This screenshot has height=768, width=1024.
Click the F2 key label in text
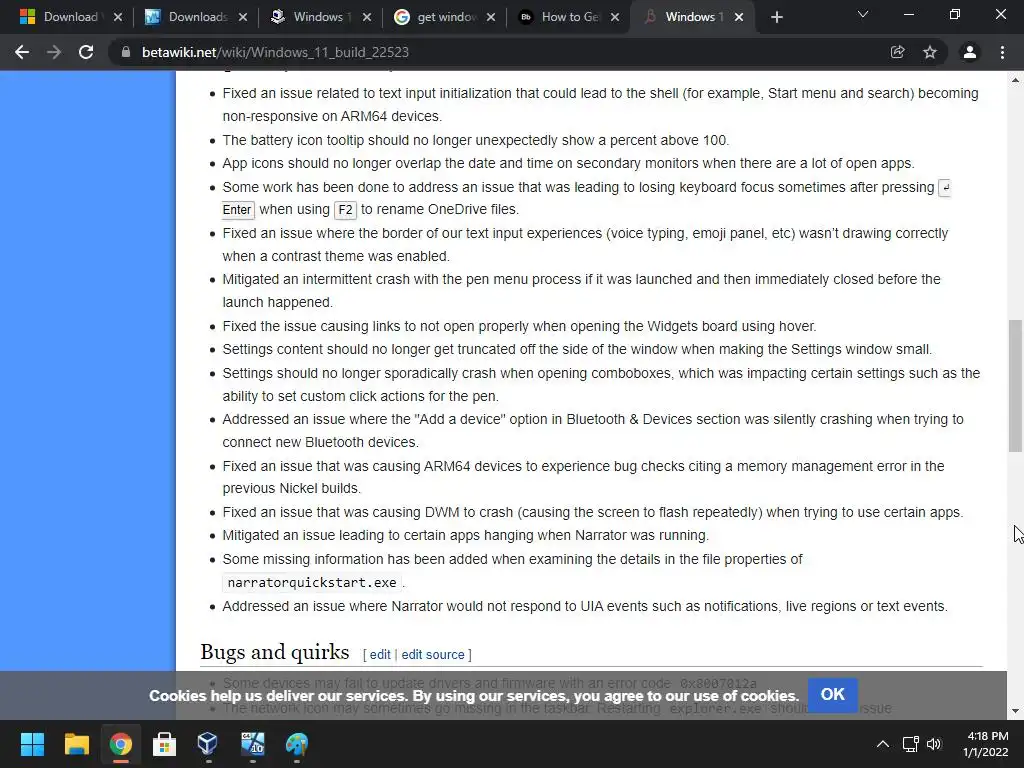click(345, 210)
